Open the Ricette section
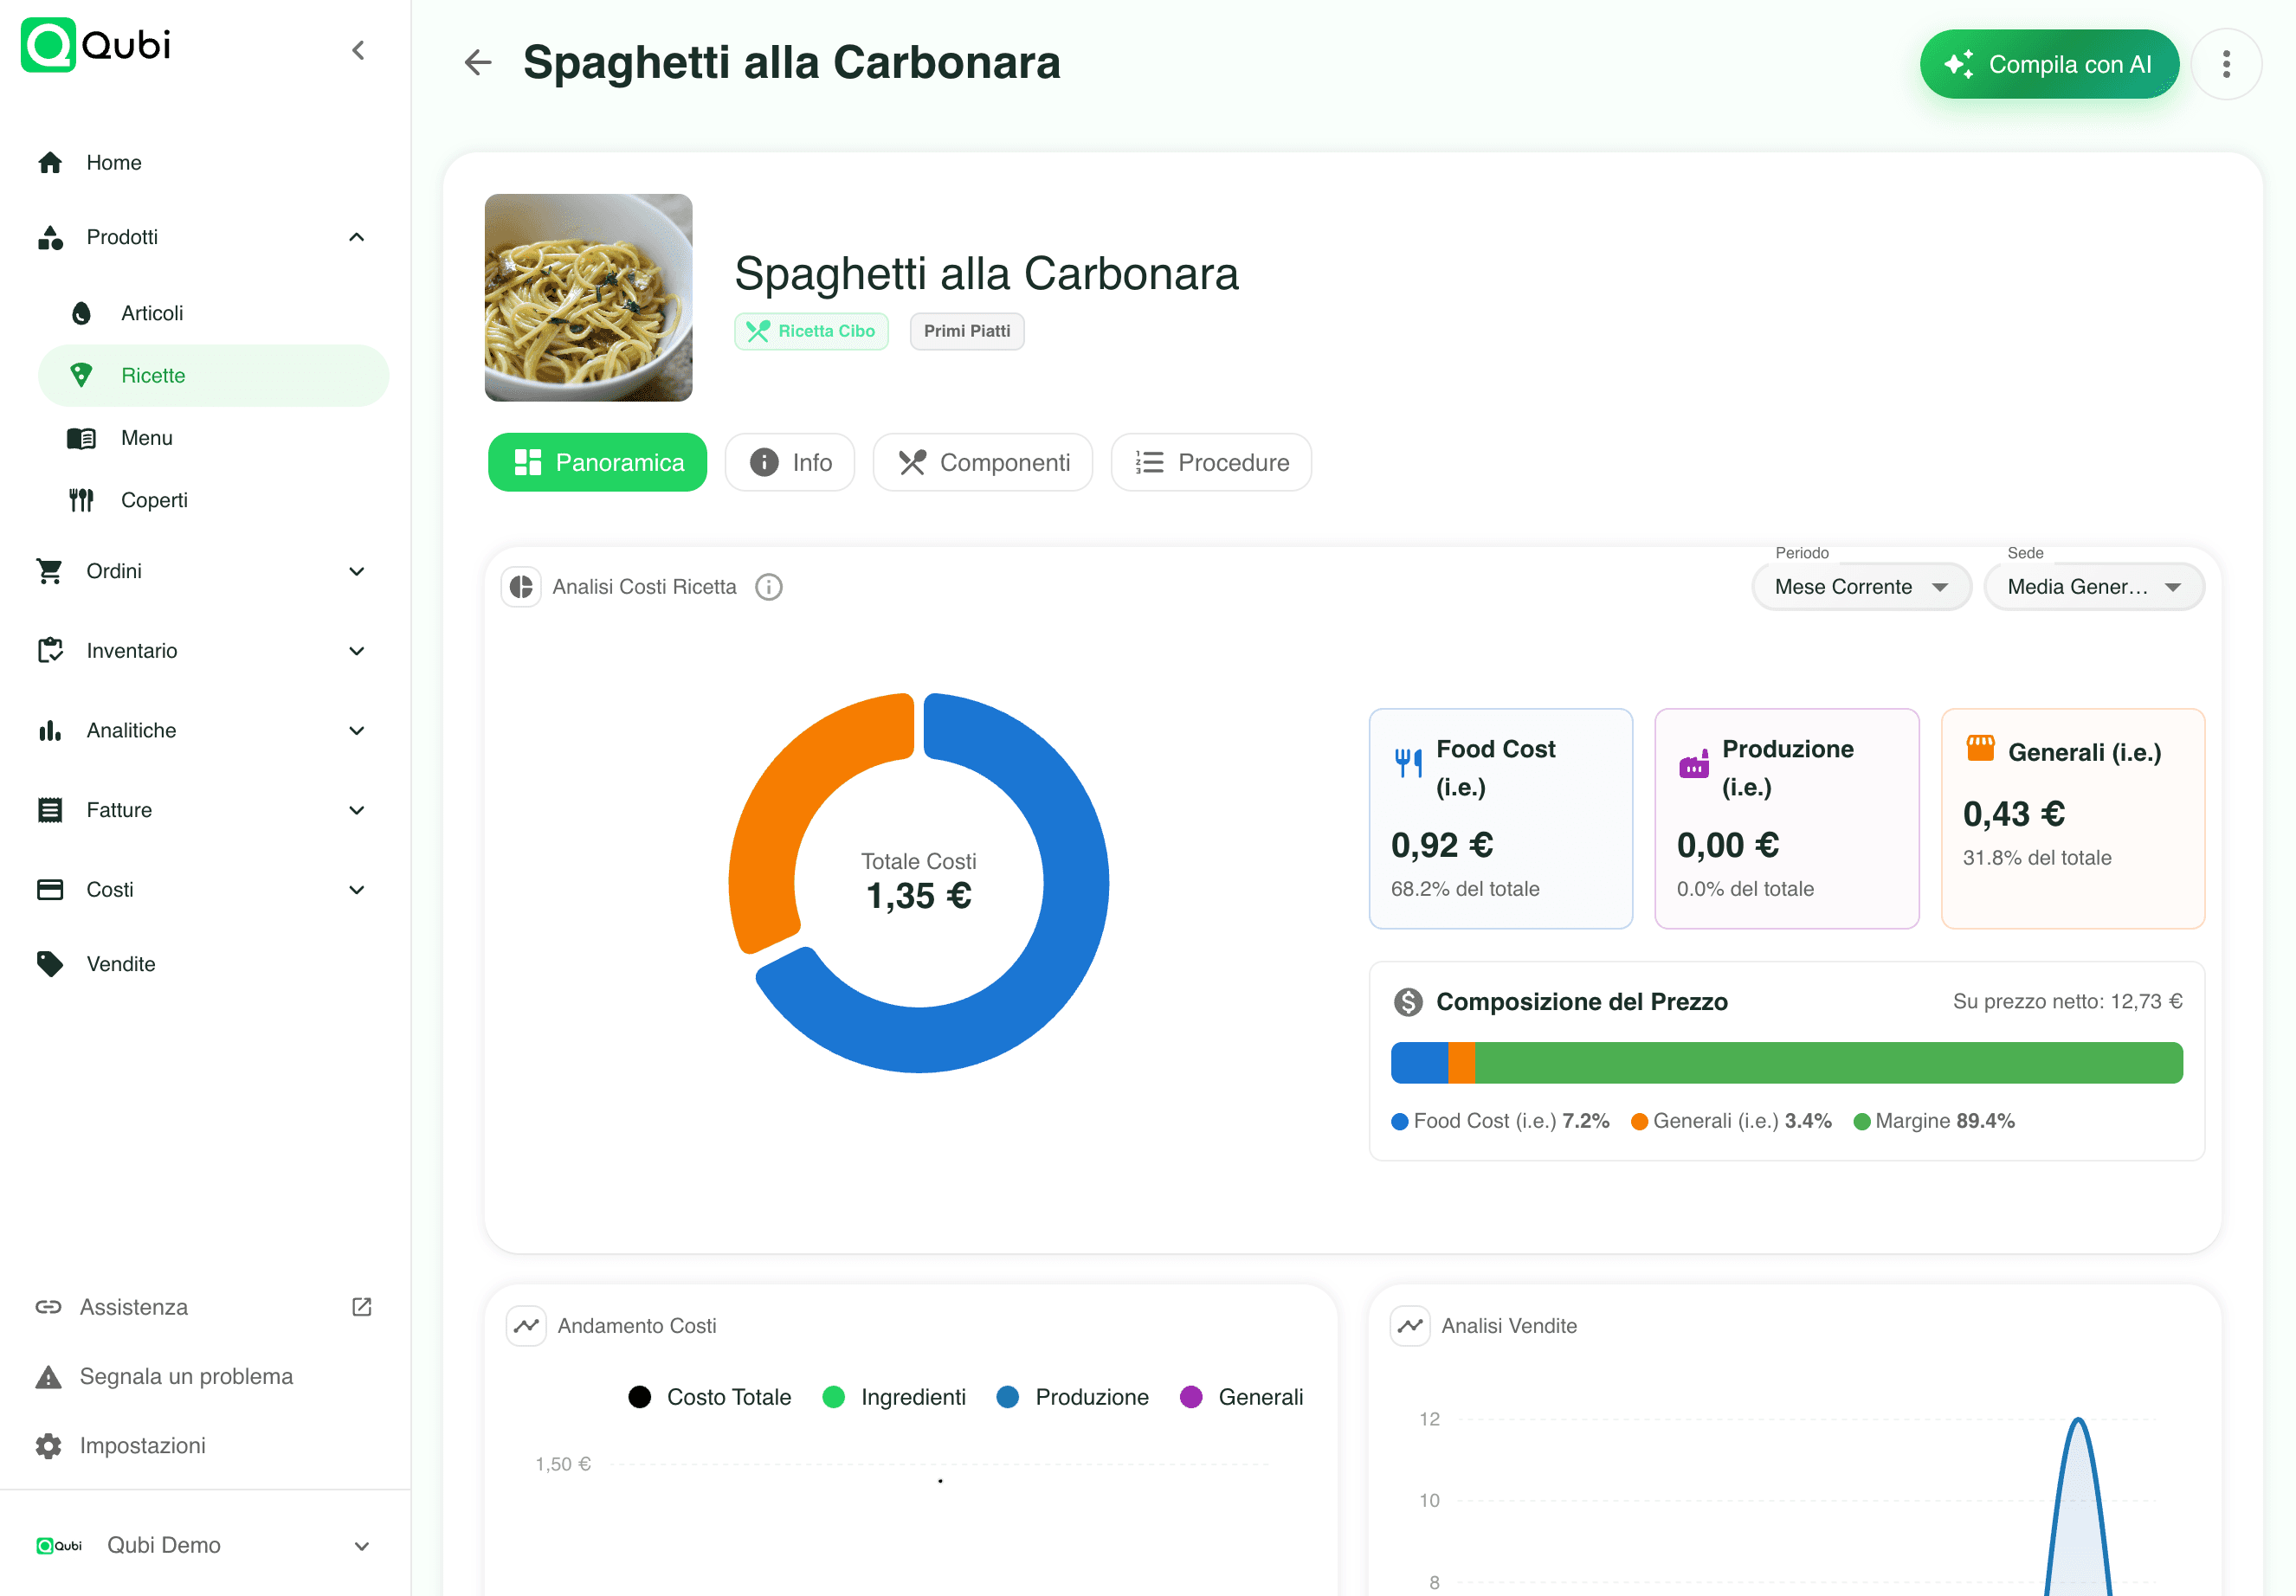The image size is (2296, 1596). (152, 375)
